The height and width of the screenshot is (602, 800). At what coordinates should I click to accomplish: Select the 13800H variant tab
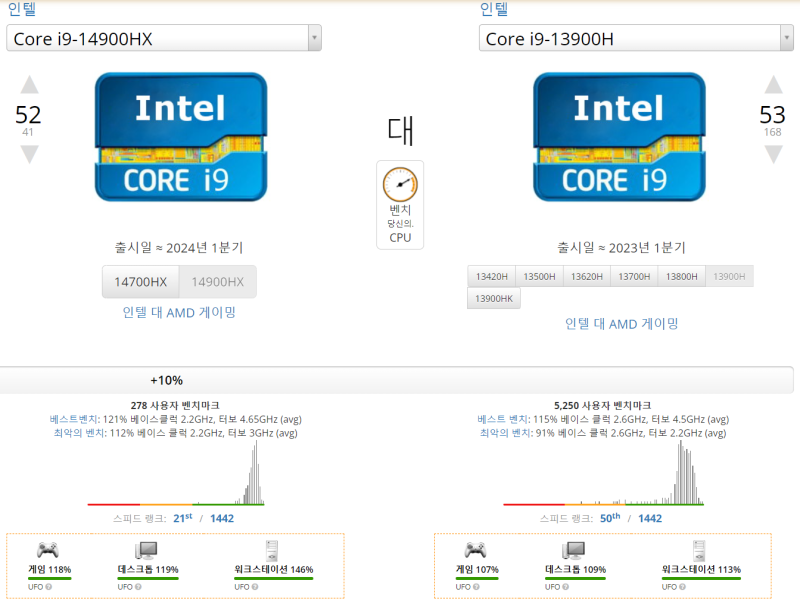point(682,277)
